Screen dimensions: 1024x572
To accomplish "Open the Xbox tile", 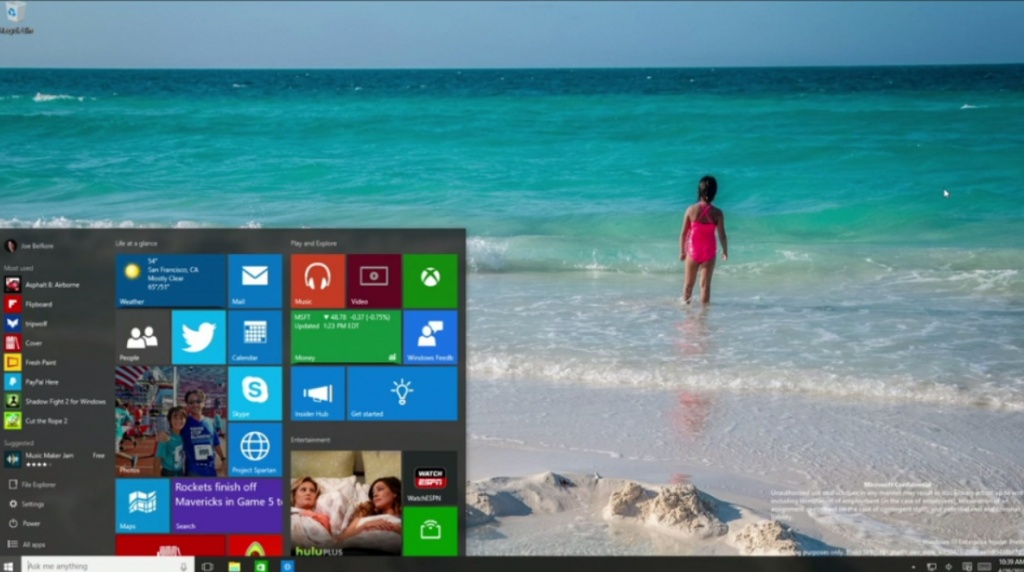I will coord(430,281).
